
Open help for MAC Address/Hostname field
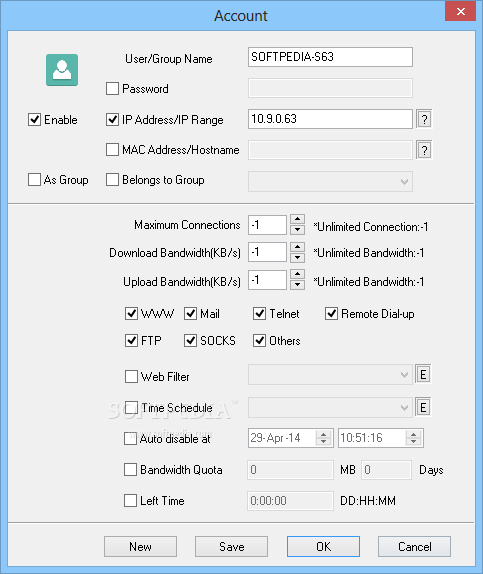coord(424,150)
